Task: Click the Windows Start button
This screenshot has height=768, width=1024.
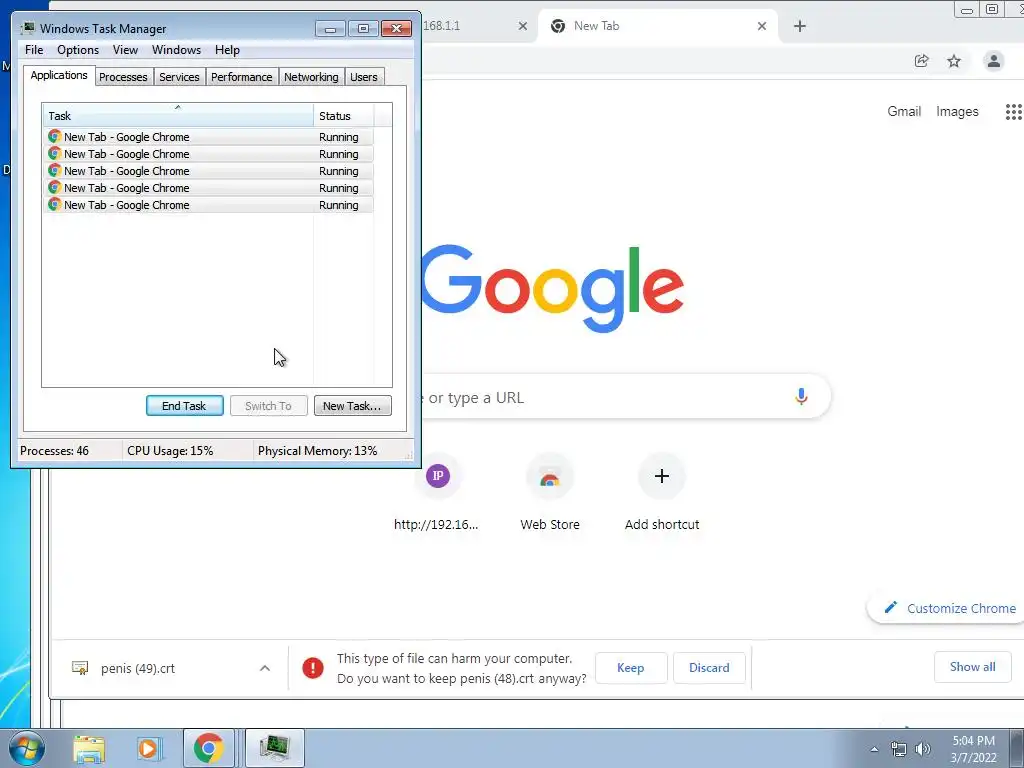Action: 26,748
